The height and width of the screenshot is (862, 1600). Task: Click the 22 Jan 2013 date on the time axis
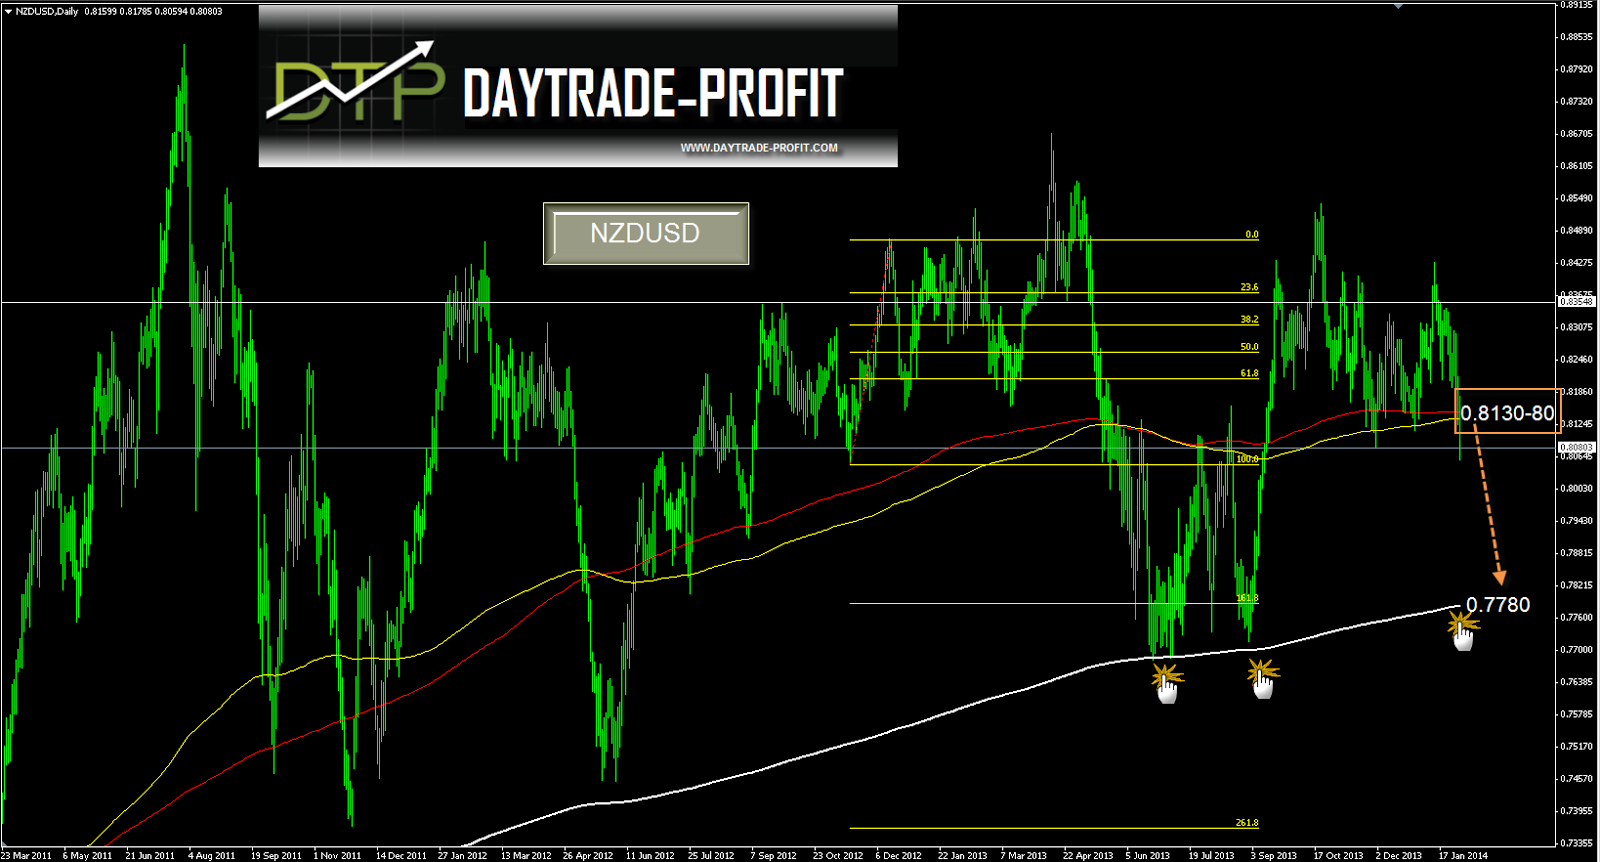(963, 856)
